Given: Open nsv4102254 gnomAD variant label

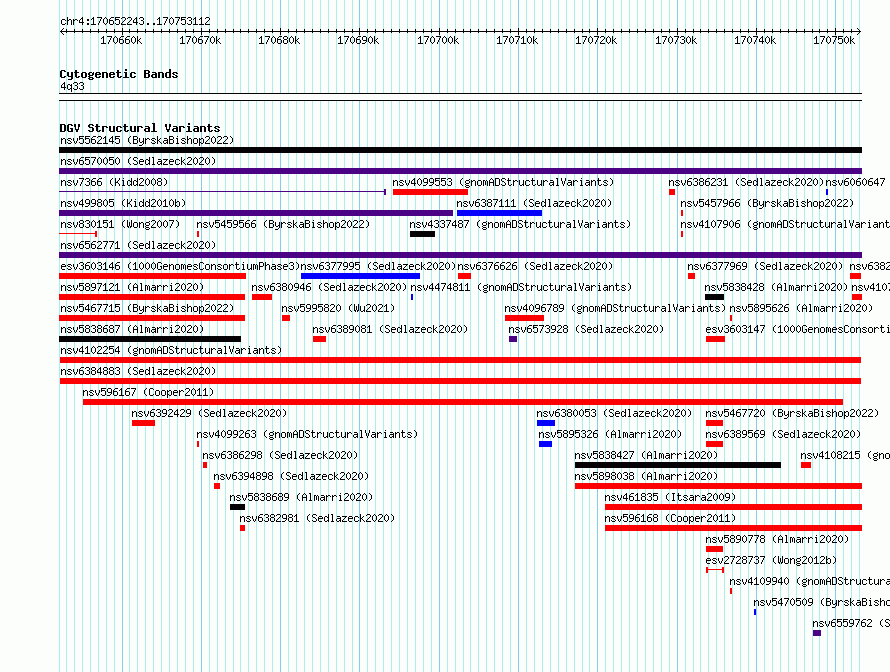Looking at the screenshot, I should [x=171, y=350].
